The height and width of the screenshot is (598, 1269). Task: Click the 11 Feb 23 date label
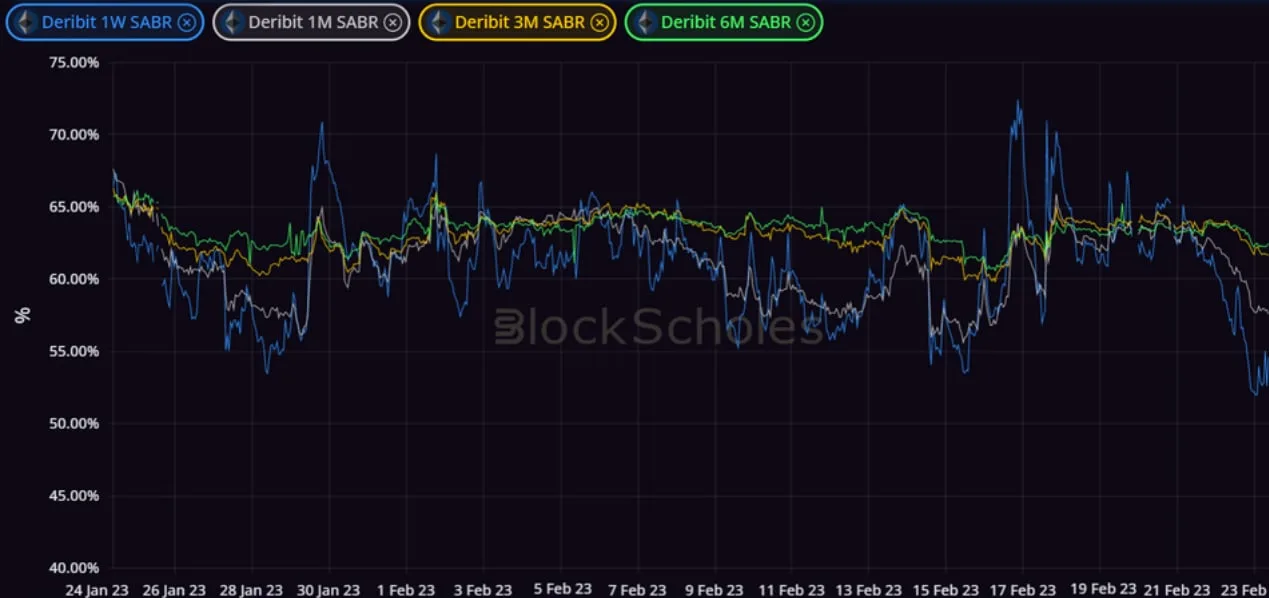tap(791, 589)
